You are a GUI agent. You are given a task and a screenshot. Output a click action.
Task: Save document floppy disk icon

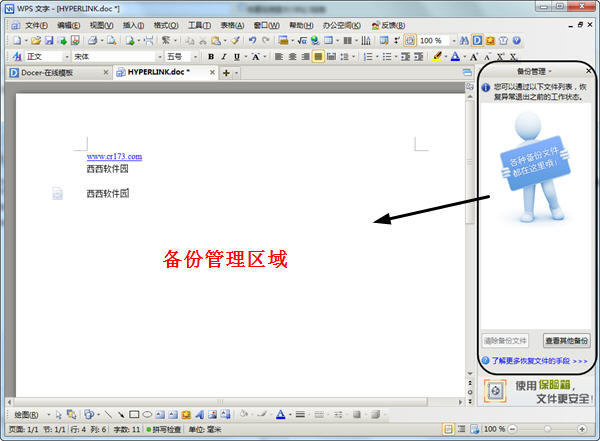coord(49,41)
